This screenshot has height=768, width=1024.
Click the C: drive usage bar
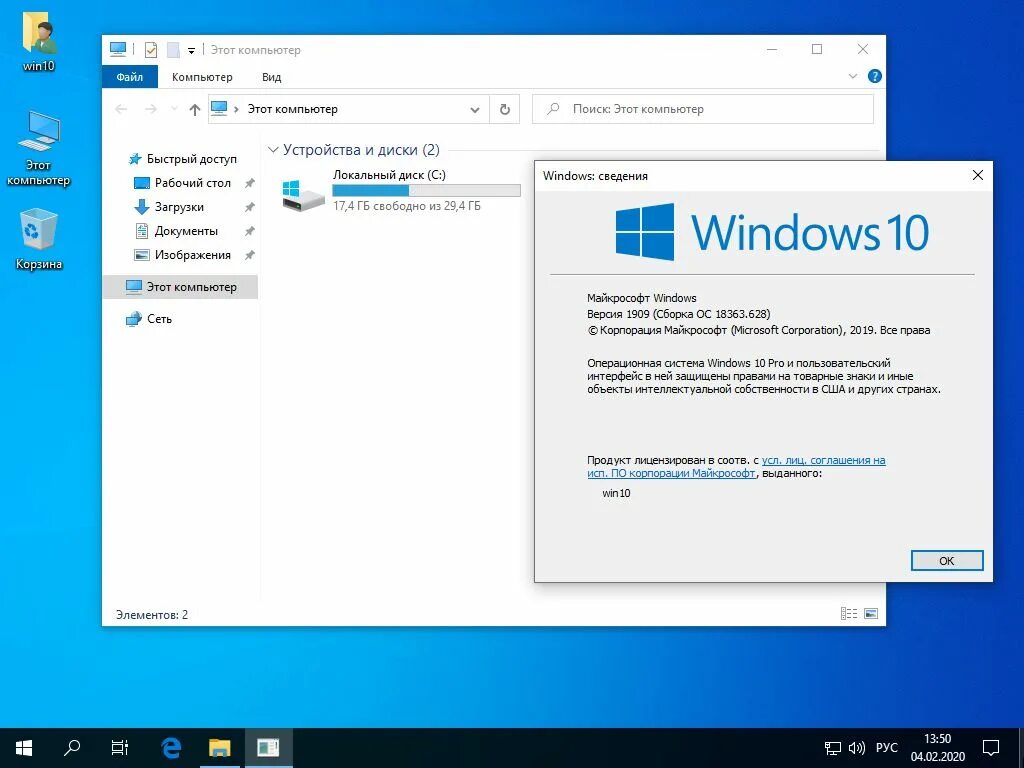(426, 191)
